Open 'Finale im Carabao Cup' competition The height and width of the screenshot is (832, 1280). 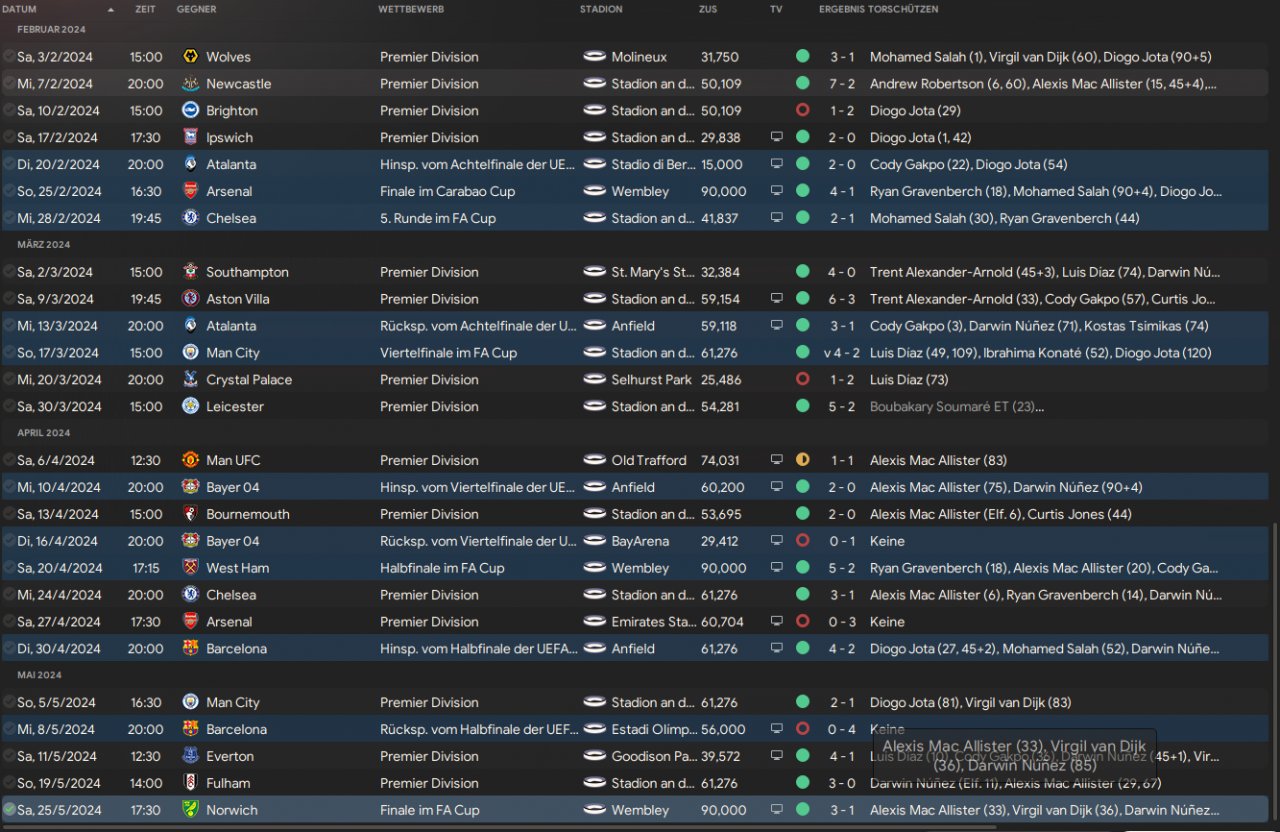[x=447, y=192]
